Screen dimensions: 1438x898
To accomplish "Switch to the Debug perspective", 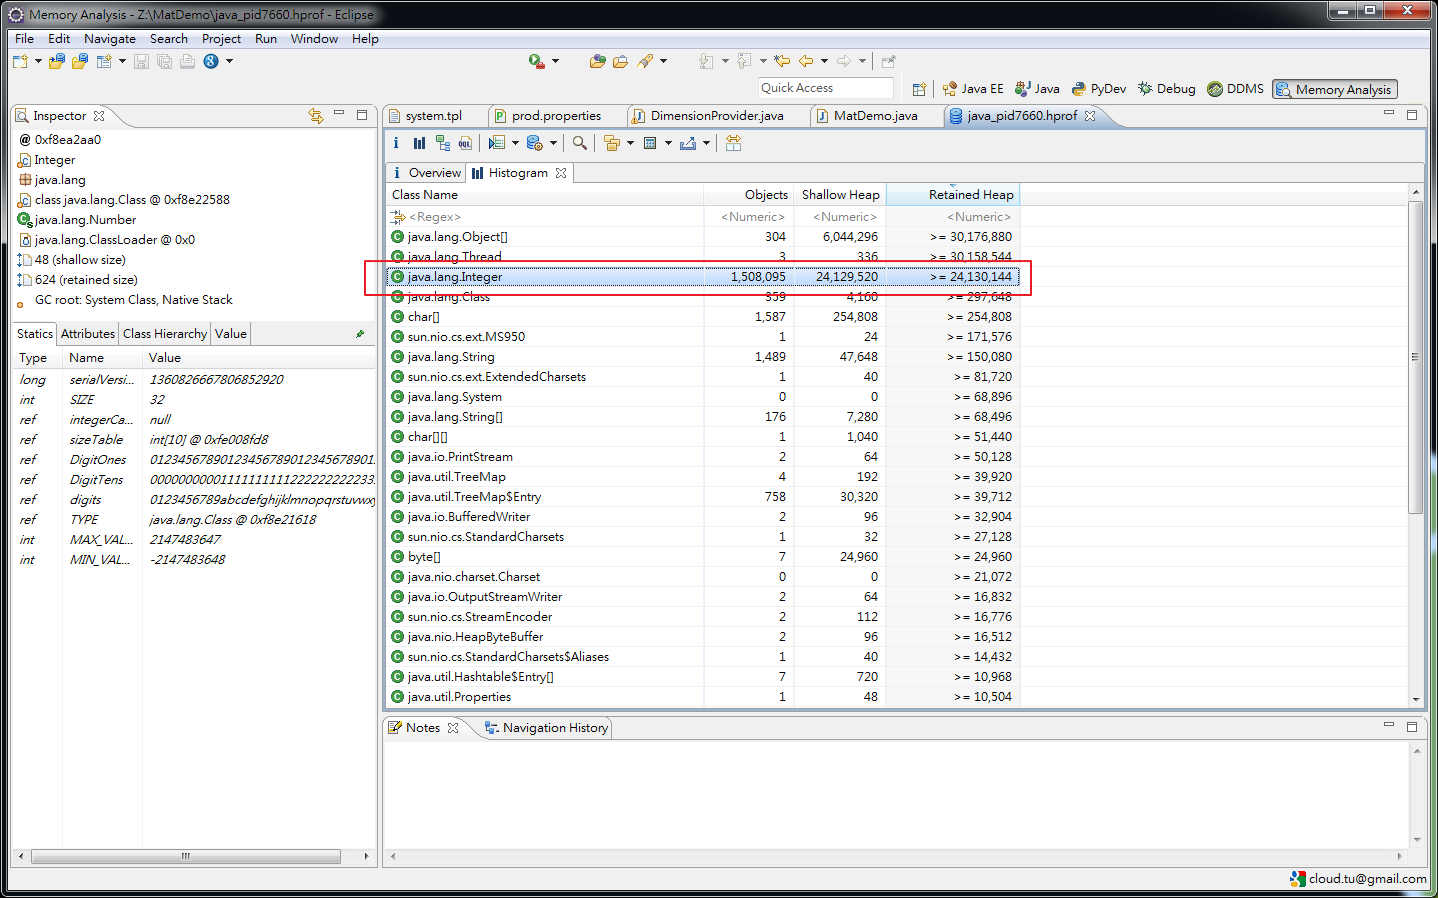I will (1167, 89).
